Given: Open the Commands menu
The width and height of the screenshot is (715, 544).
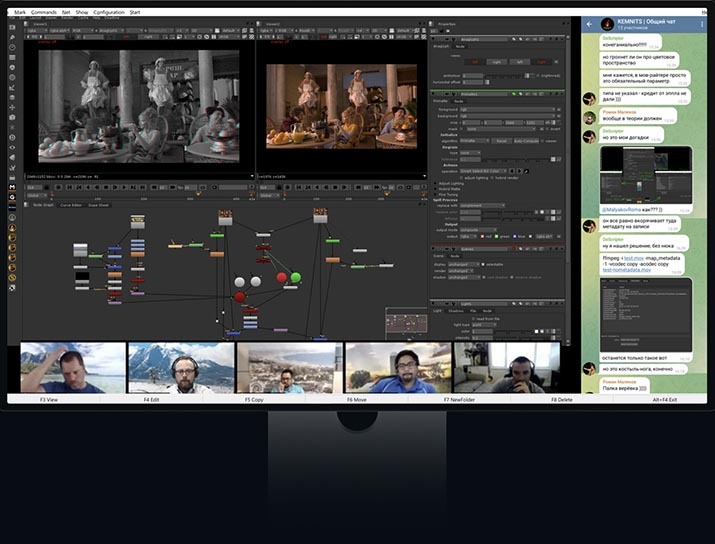Looking at the screenshot, I should [44, 12].
